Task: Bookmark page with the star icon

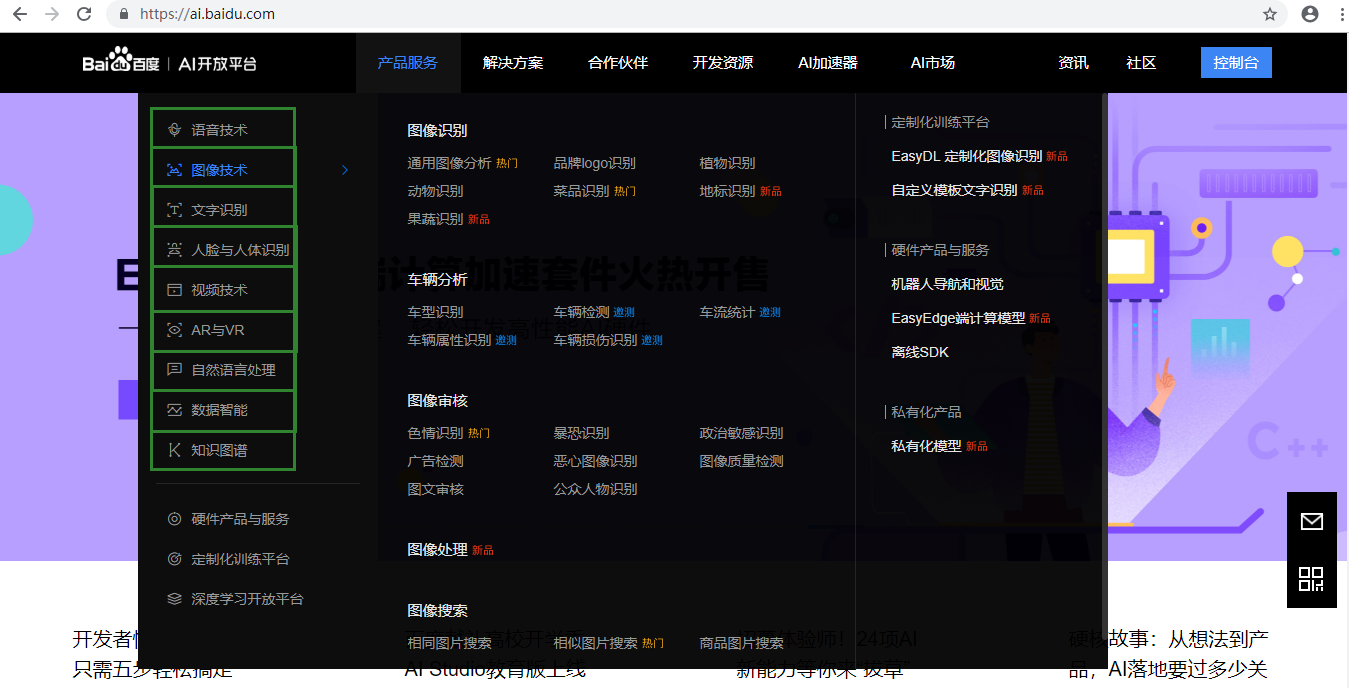Action: point(1270,14)
